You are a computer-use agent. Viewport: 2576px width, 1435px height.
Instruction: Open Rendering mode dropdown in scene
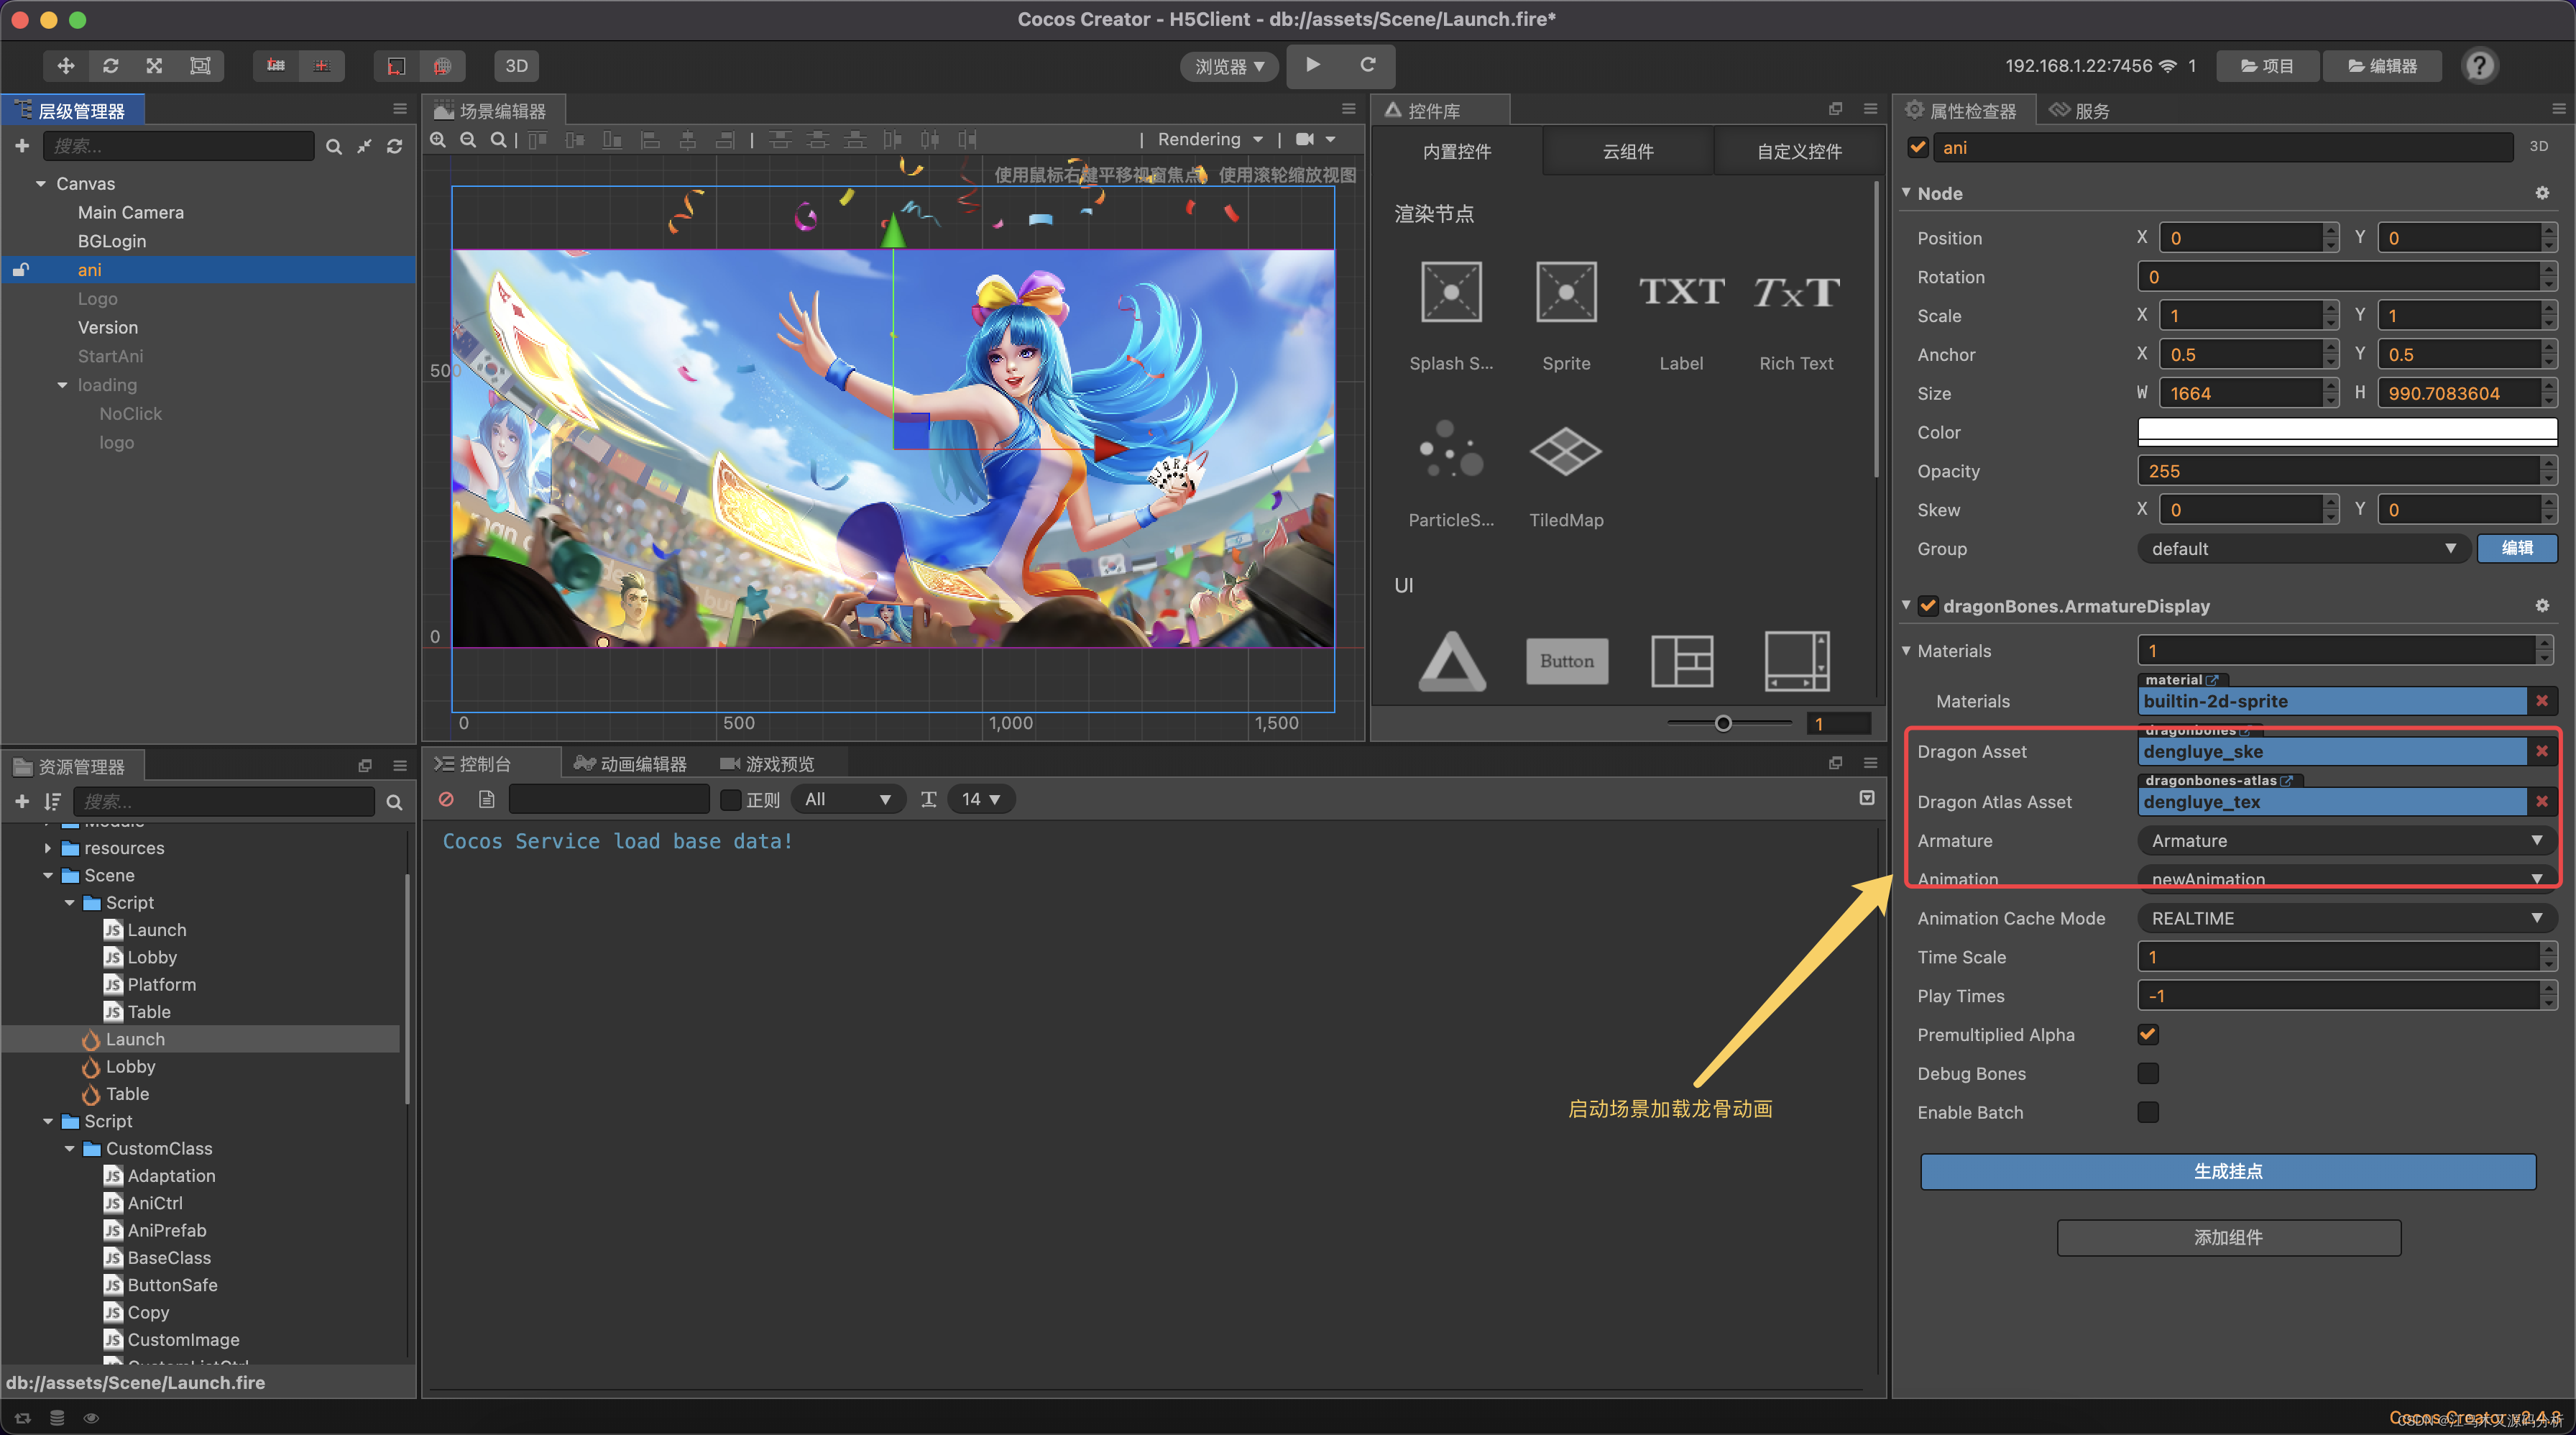click(1210, 139)
